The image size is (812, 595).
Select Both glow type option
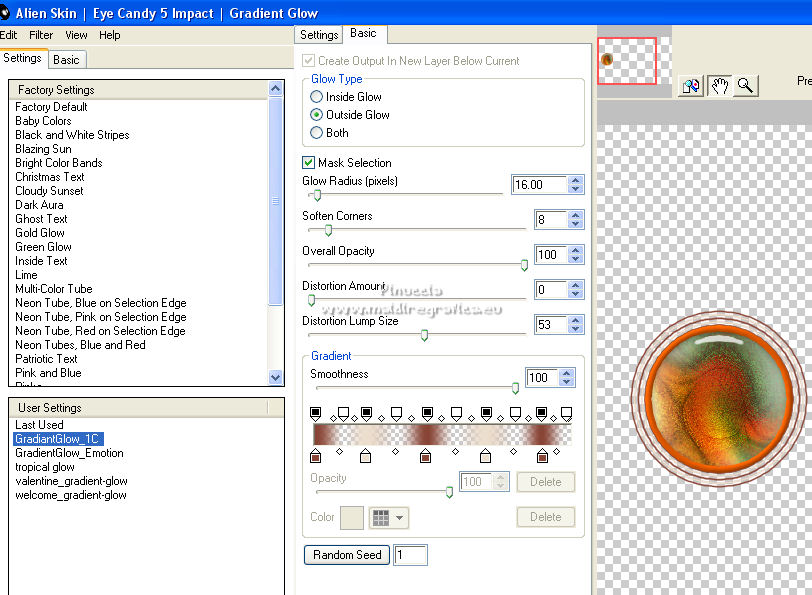(x=316, y=133)
